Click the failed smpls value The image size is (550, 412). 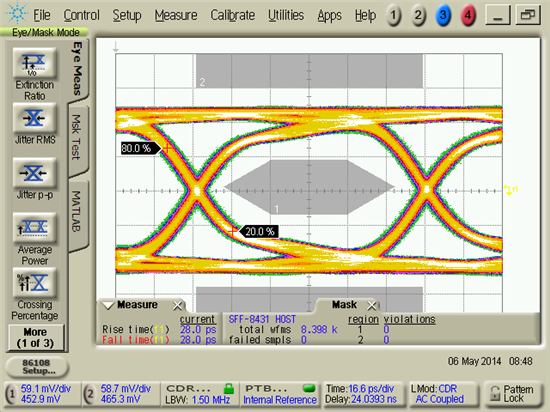[303, 340]
